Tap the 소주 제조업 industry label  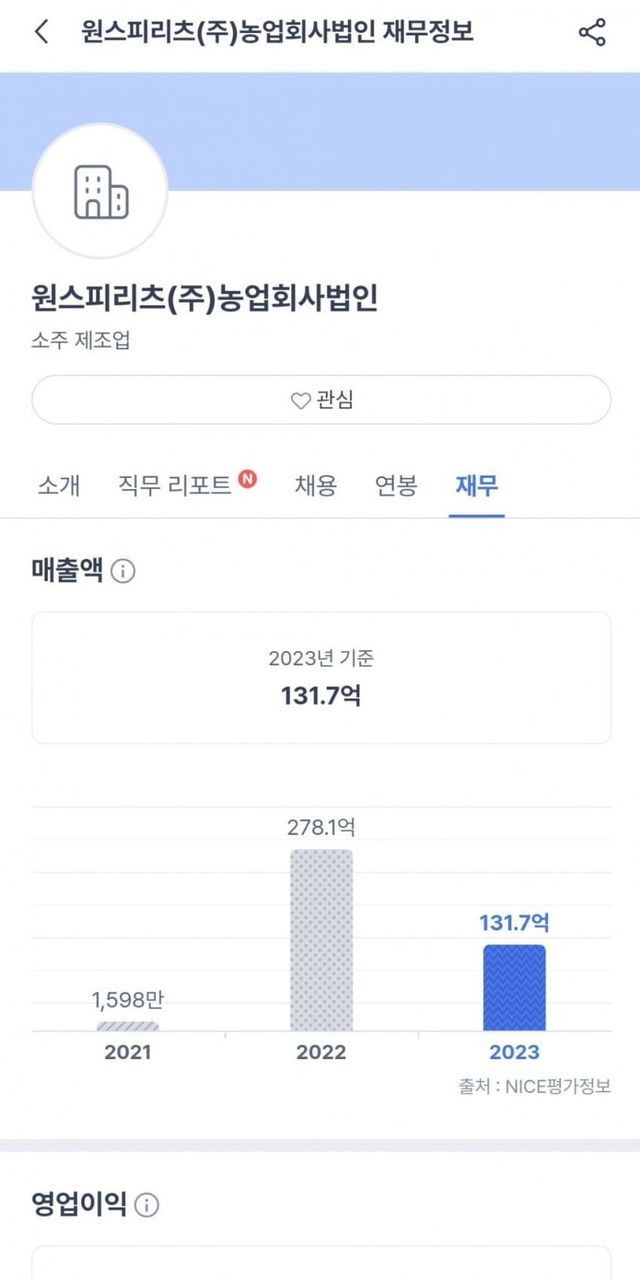point(81,340)
